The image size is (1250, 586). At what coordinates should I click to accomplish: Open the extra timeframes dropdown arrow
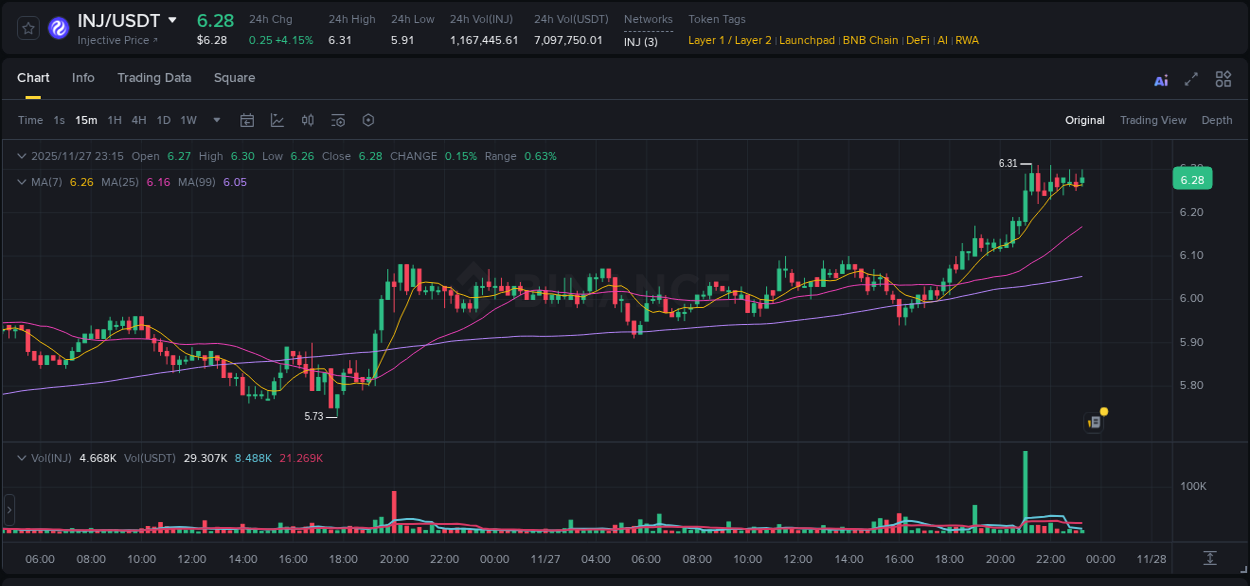tap(215, 119)
